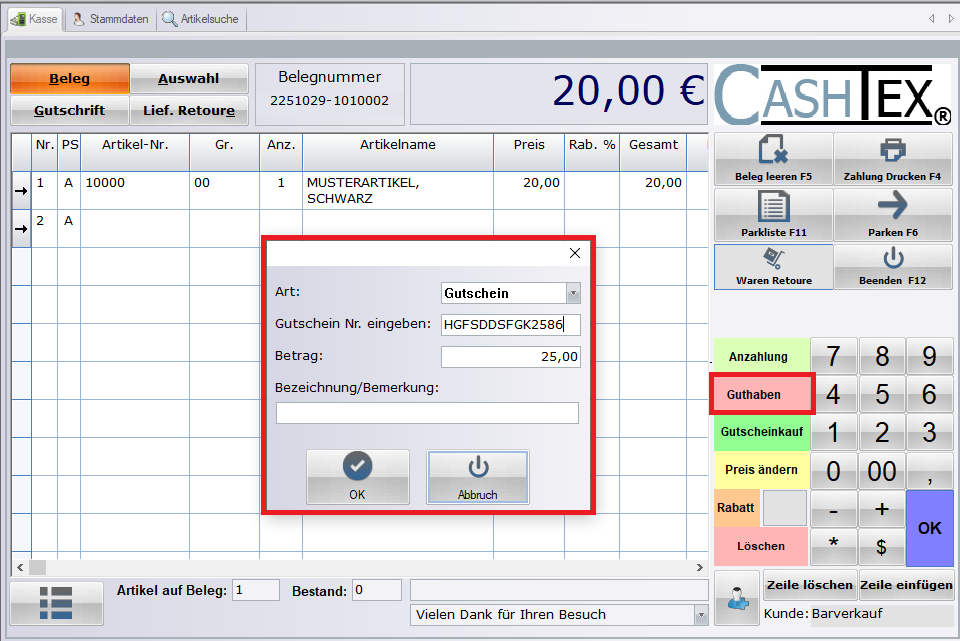
Task: Click the Bezeichnung/Bemerkung text field
Action: click(427, 413)
